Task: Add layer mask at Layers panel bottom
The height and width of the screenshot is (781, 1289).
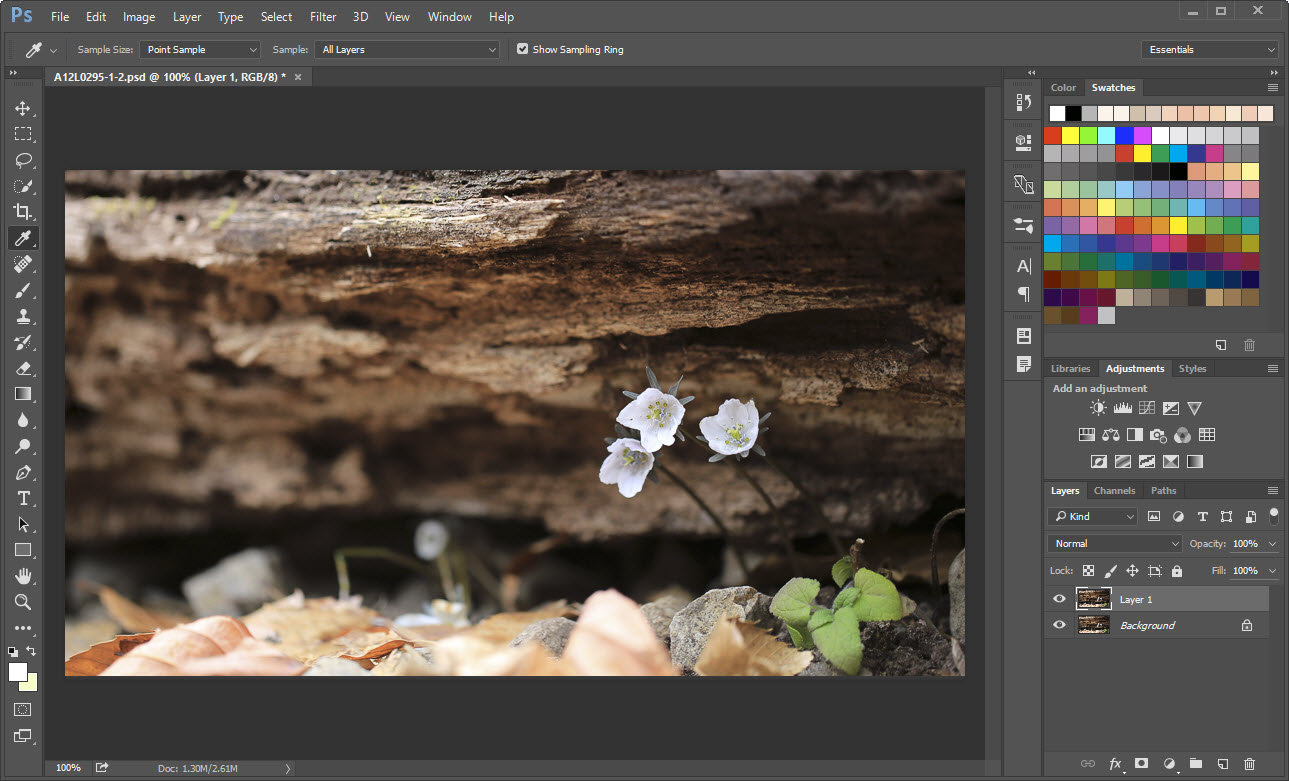Action: click(x=1141, y=764)
